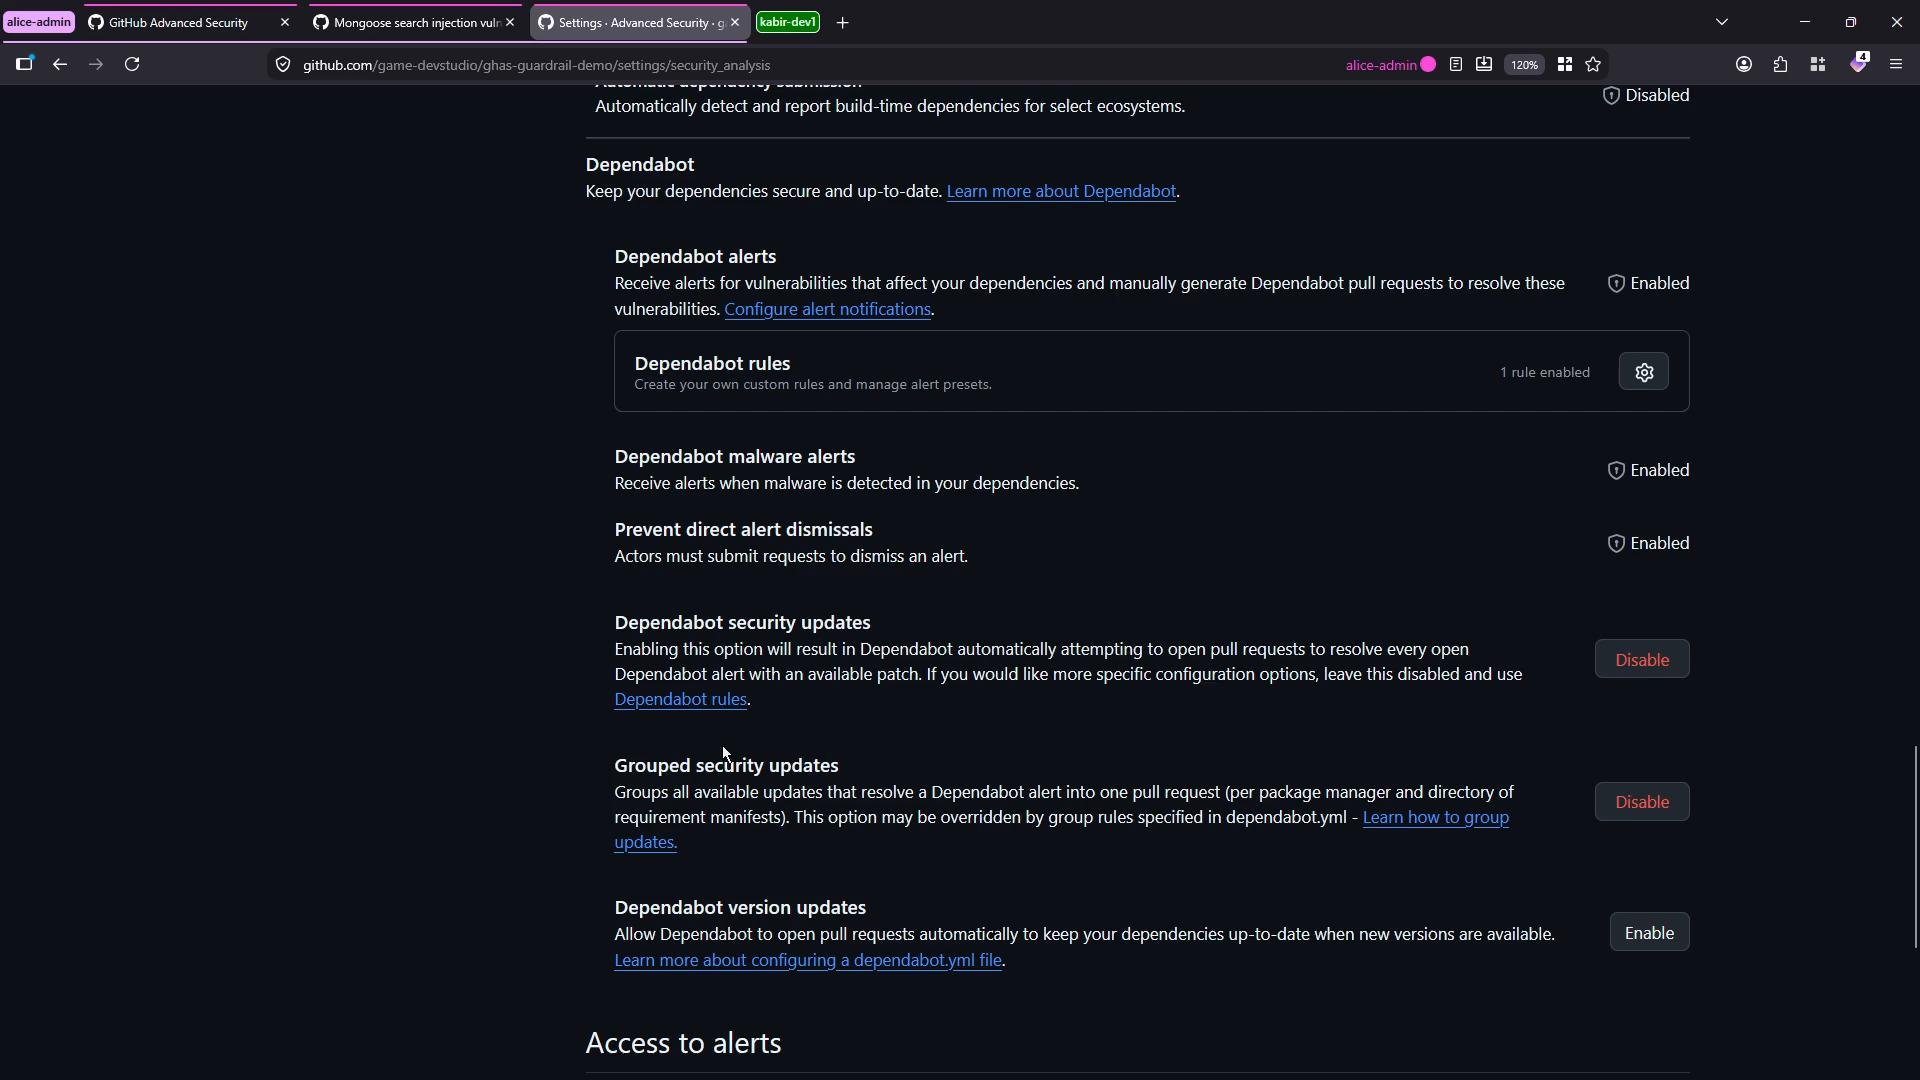
Task: Open reader view icon in address bar
Action: [x=1456, y=65]
